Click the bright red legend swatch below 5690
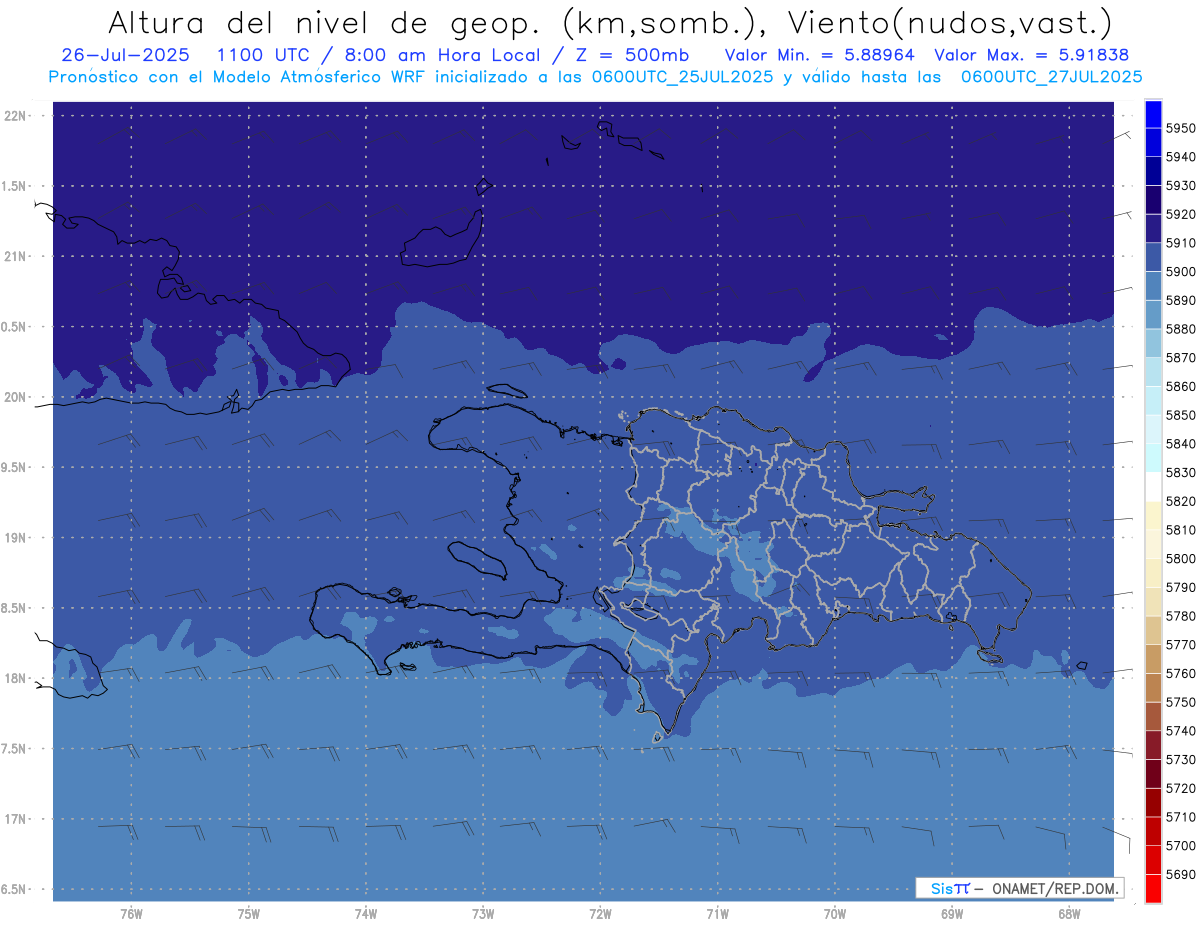Image resolution: width=1200 pixels, height=927 pixels. click(1153, 888)
